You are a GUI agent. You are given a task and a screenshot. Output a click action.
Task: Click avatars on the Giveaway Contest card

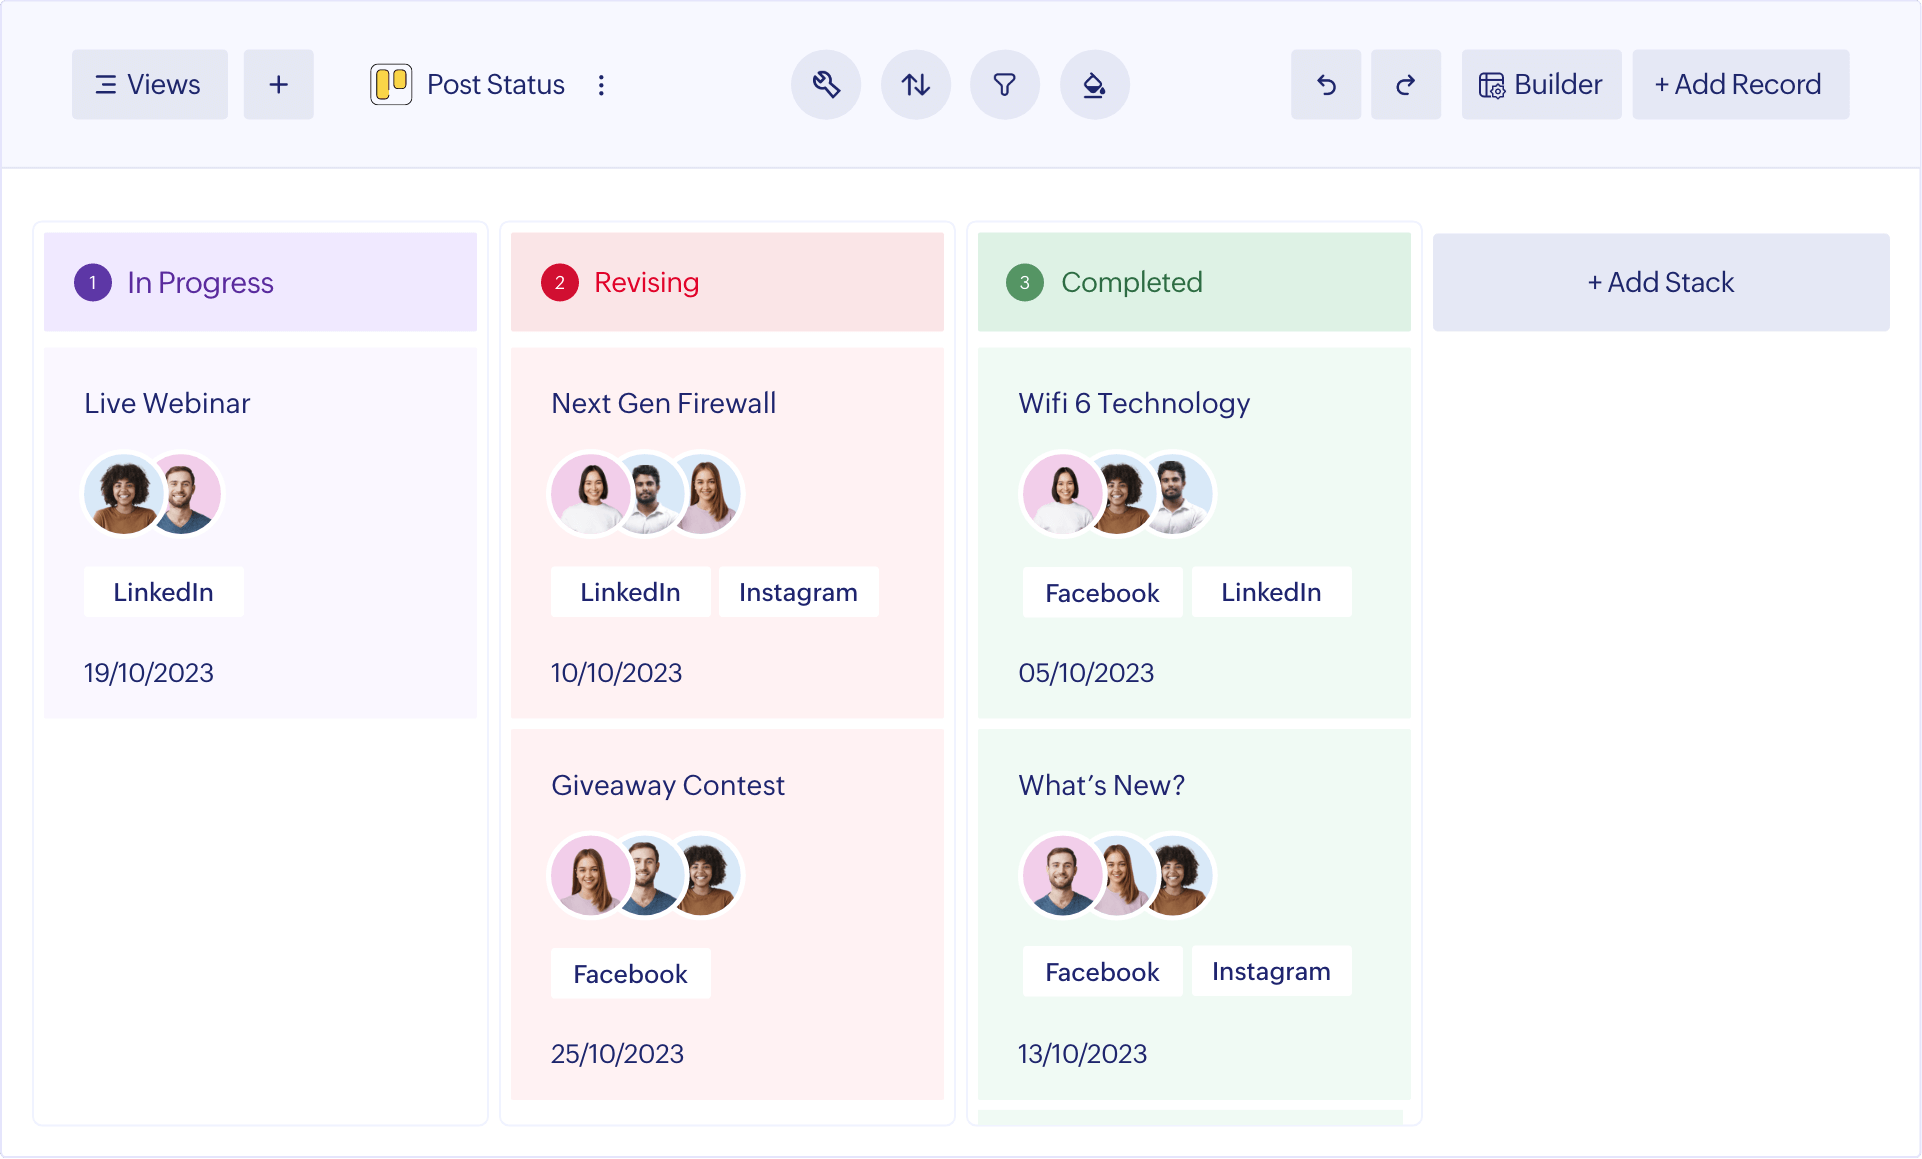pyautogui.click(x=647, y=876)
